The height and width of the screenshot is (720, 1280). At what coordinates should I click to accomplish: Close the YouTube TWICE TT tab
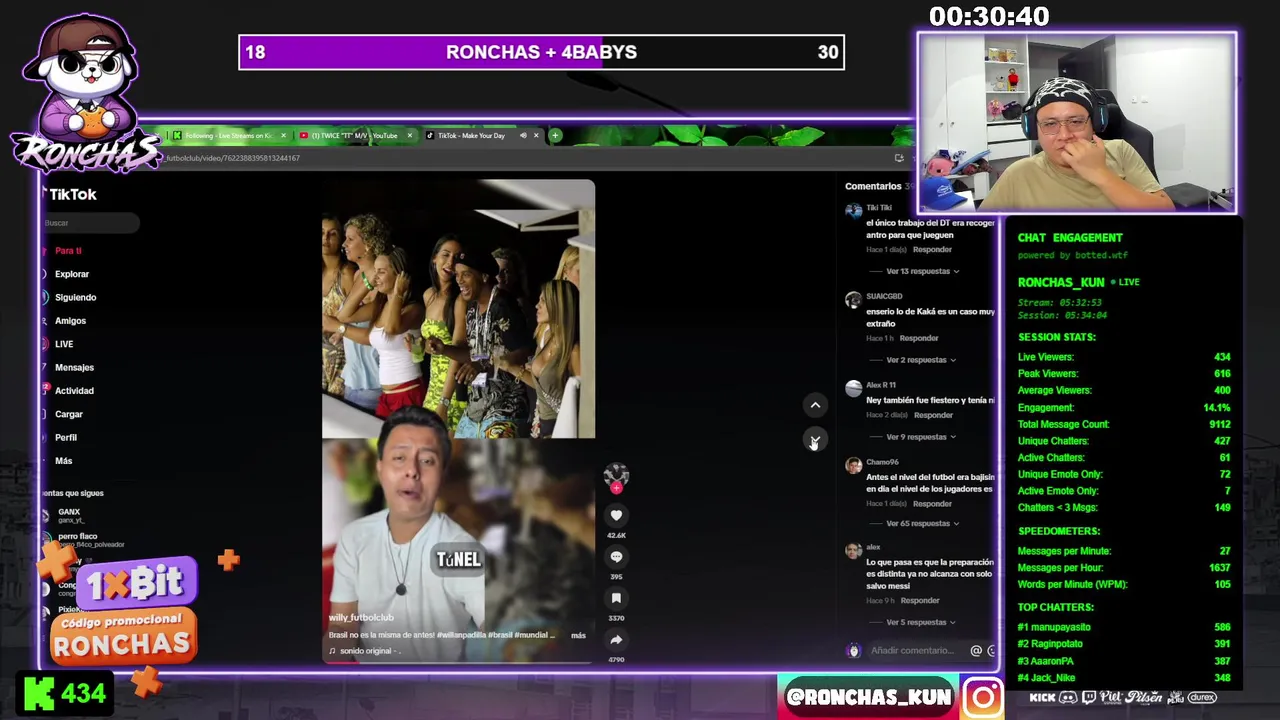pyautogui.click(x=409, y=136)
